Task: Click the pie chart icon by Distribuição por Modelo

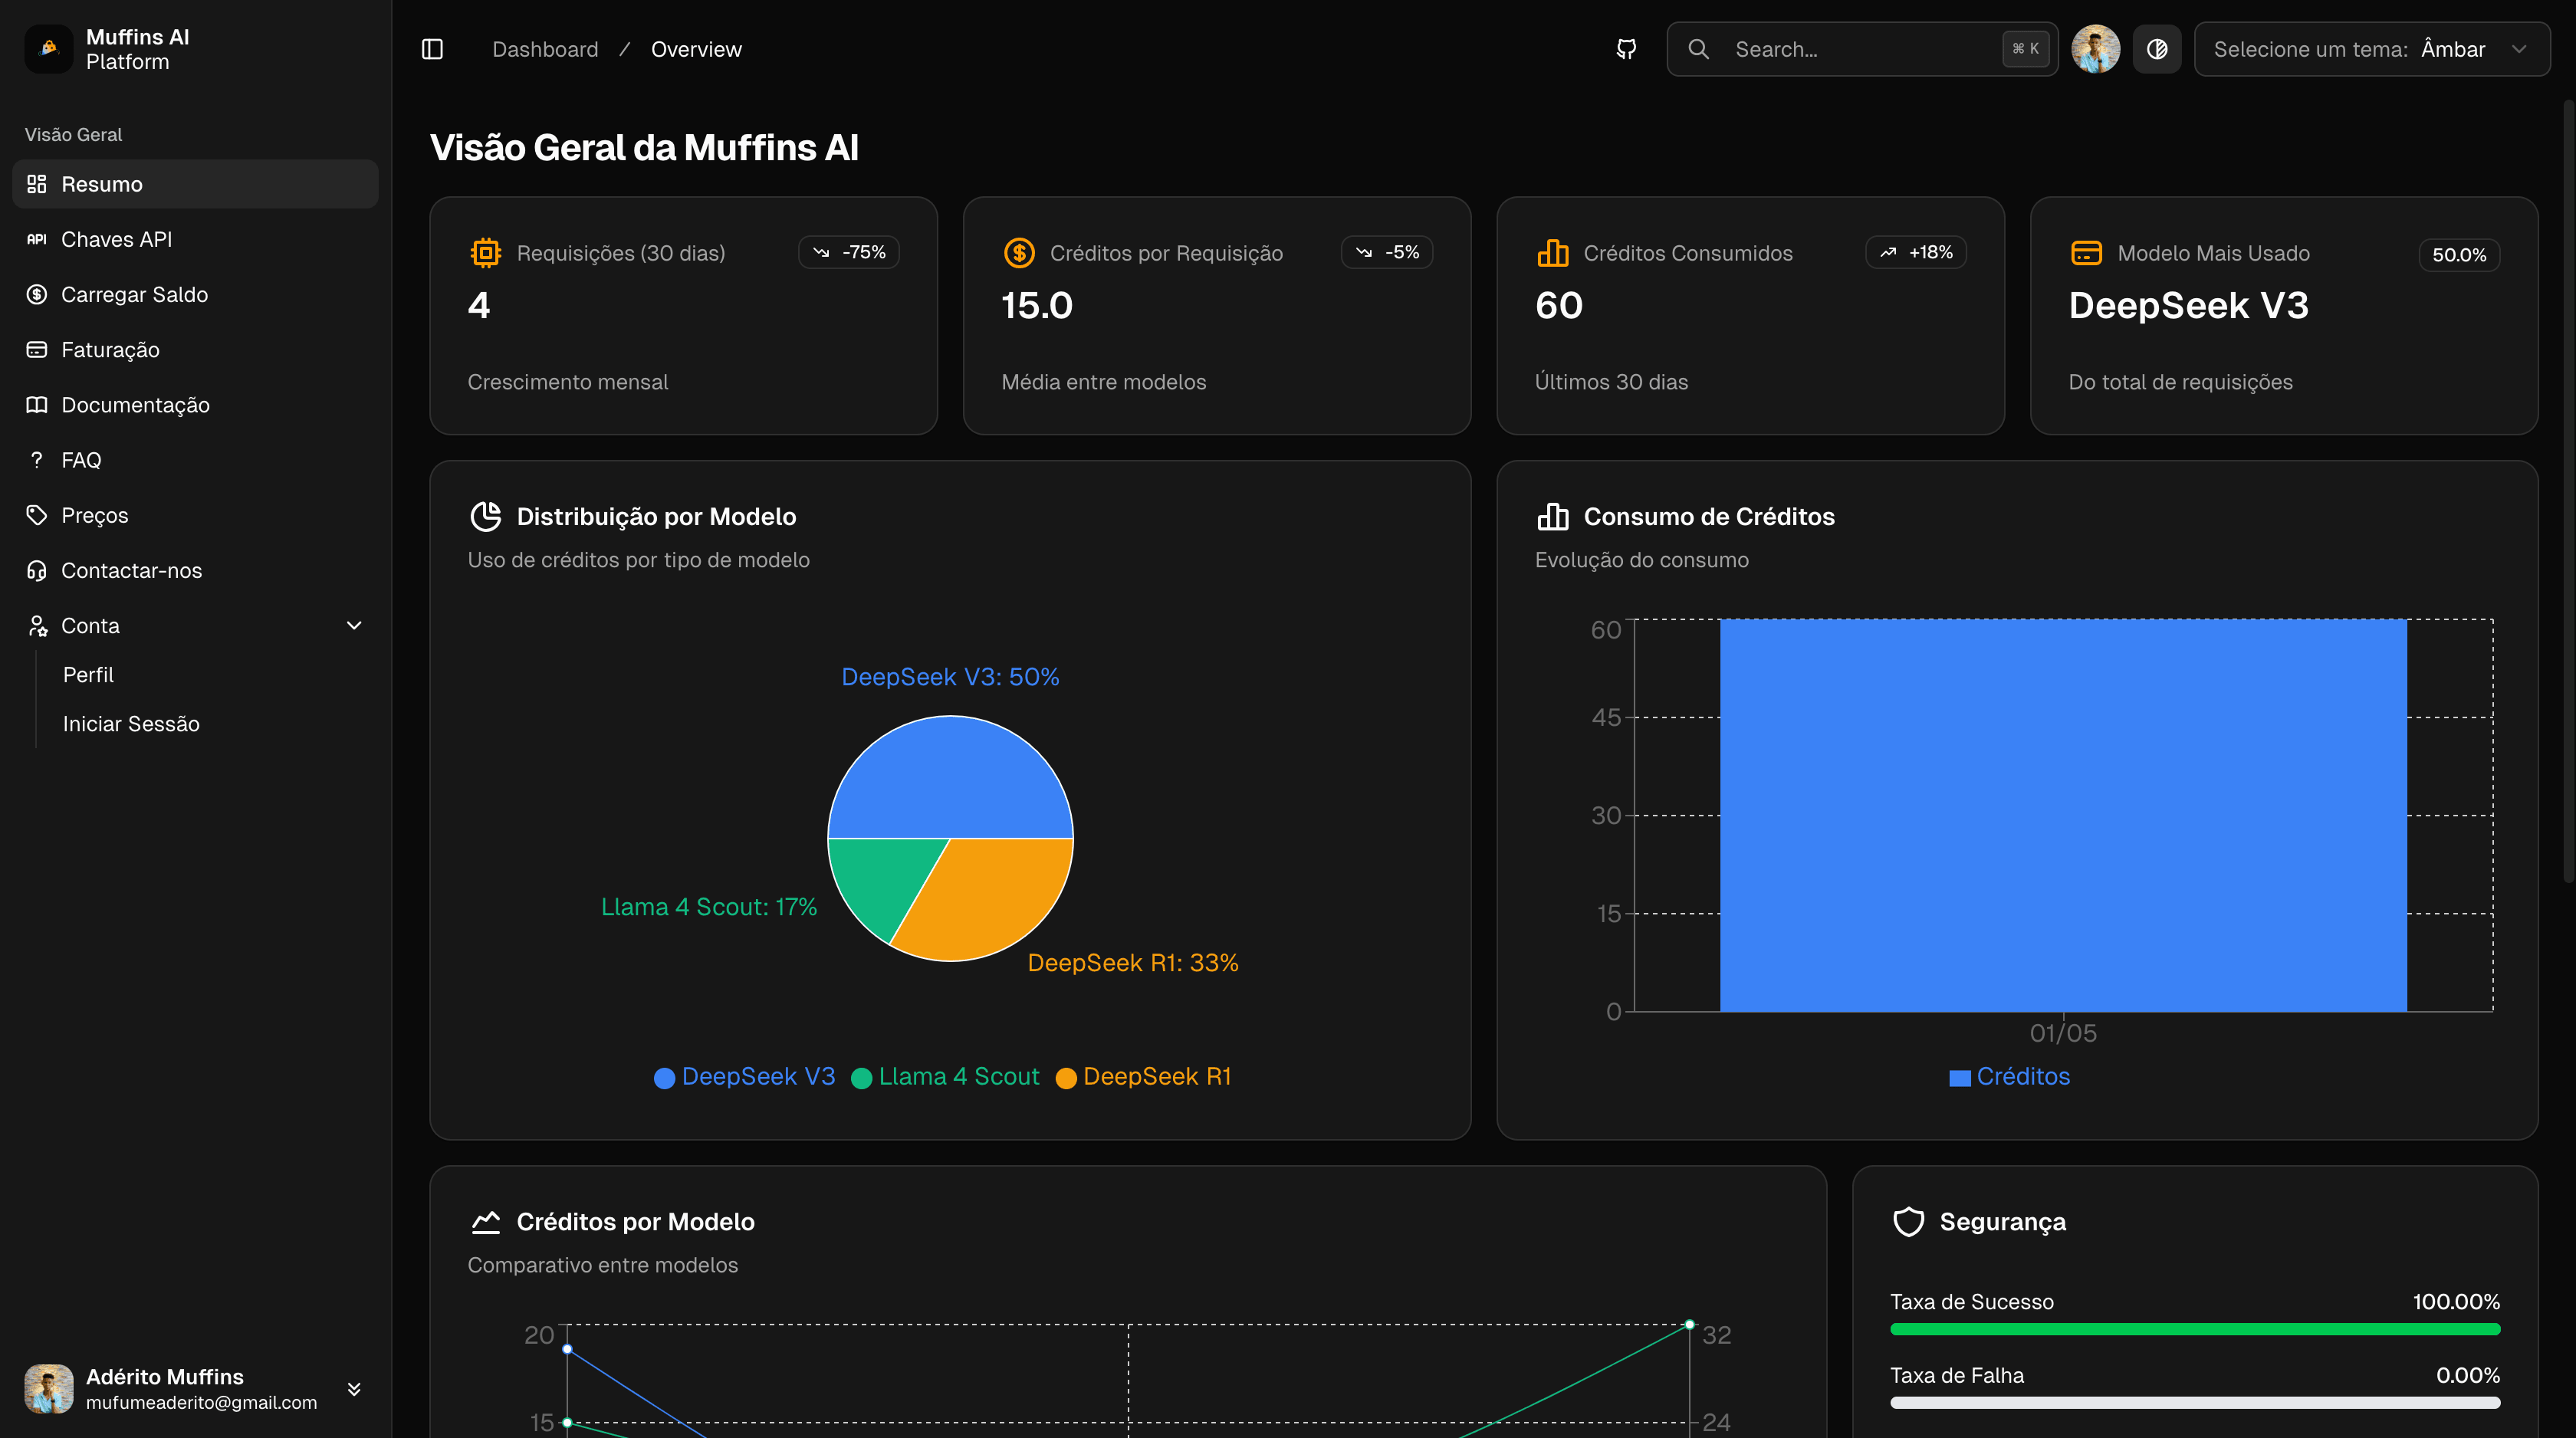Action: [x=486, y=516]
